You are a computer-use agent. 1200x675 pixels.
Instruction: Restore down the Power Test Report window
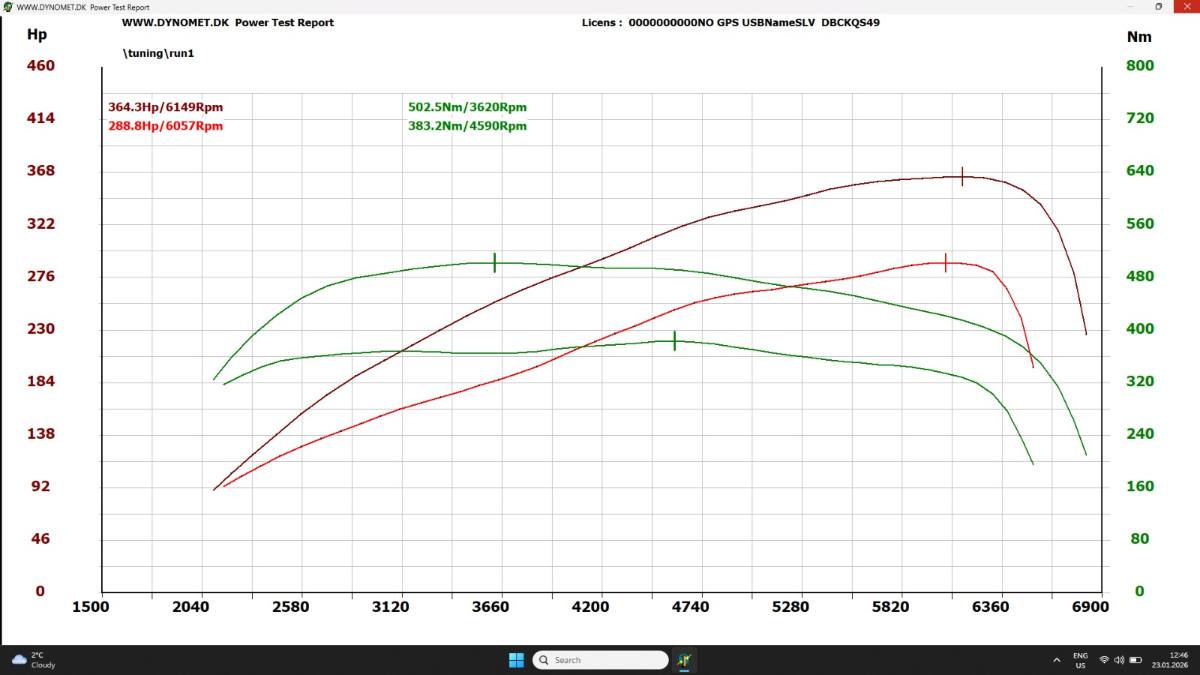[x=1159, y=7]
